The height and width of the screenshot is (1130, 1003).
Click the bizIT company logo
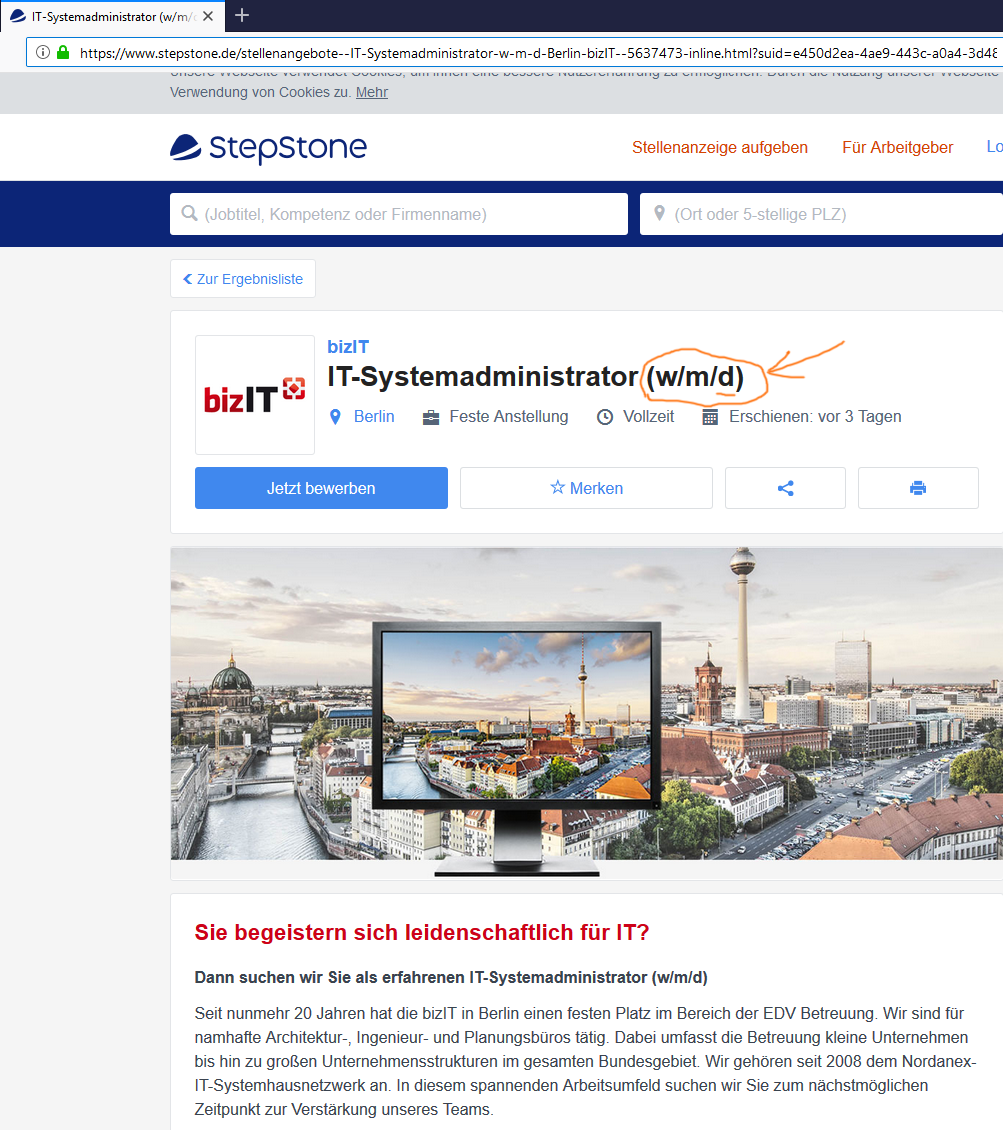[255, 395]
